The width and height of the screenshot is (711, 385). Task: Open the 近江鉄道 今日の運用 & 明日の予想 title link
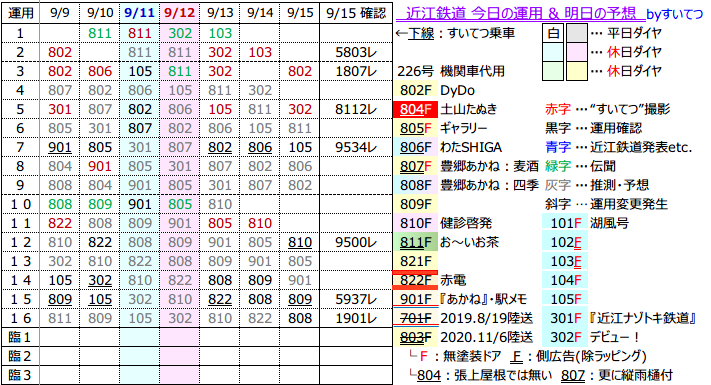521,14
